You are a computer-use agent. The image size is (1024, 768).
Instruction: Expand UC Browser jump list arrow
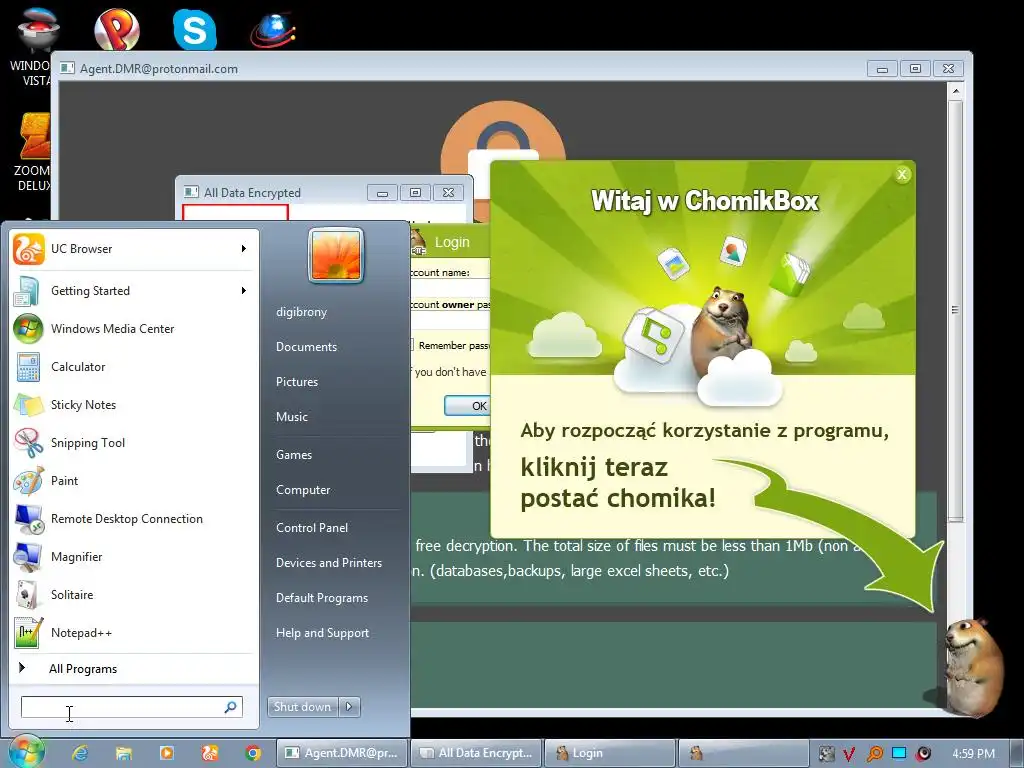(x=244, y=249)
